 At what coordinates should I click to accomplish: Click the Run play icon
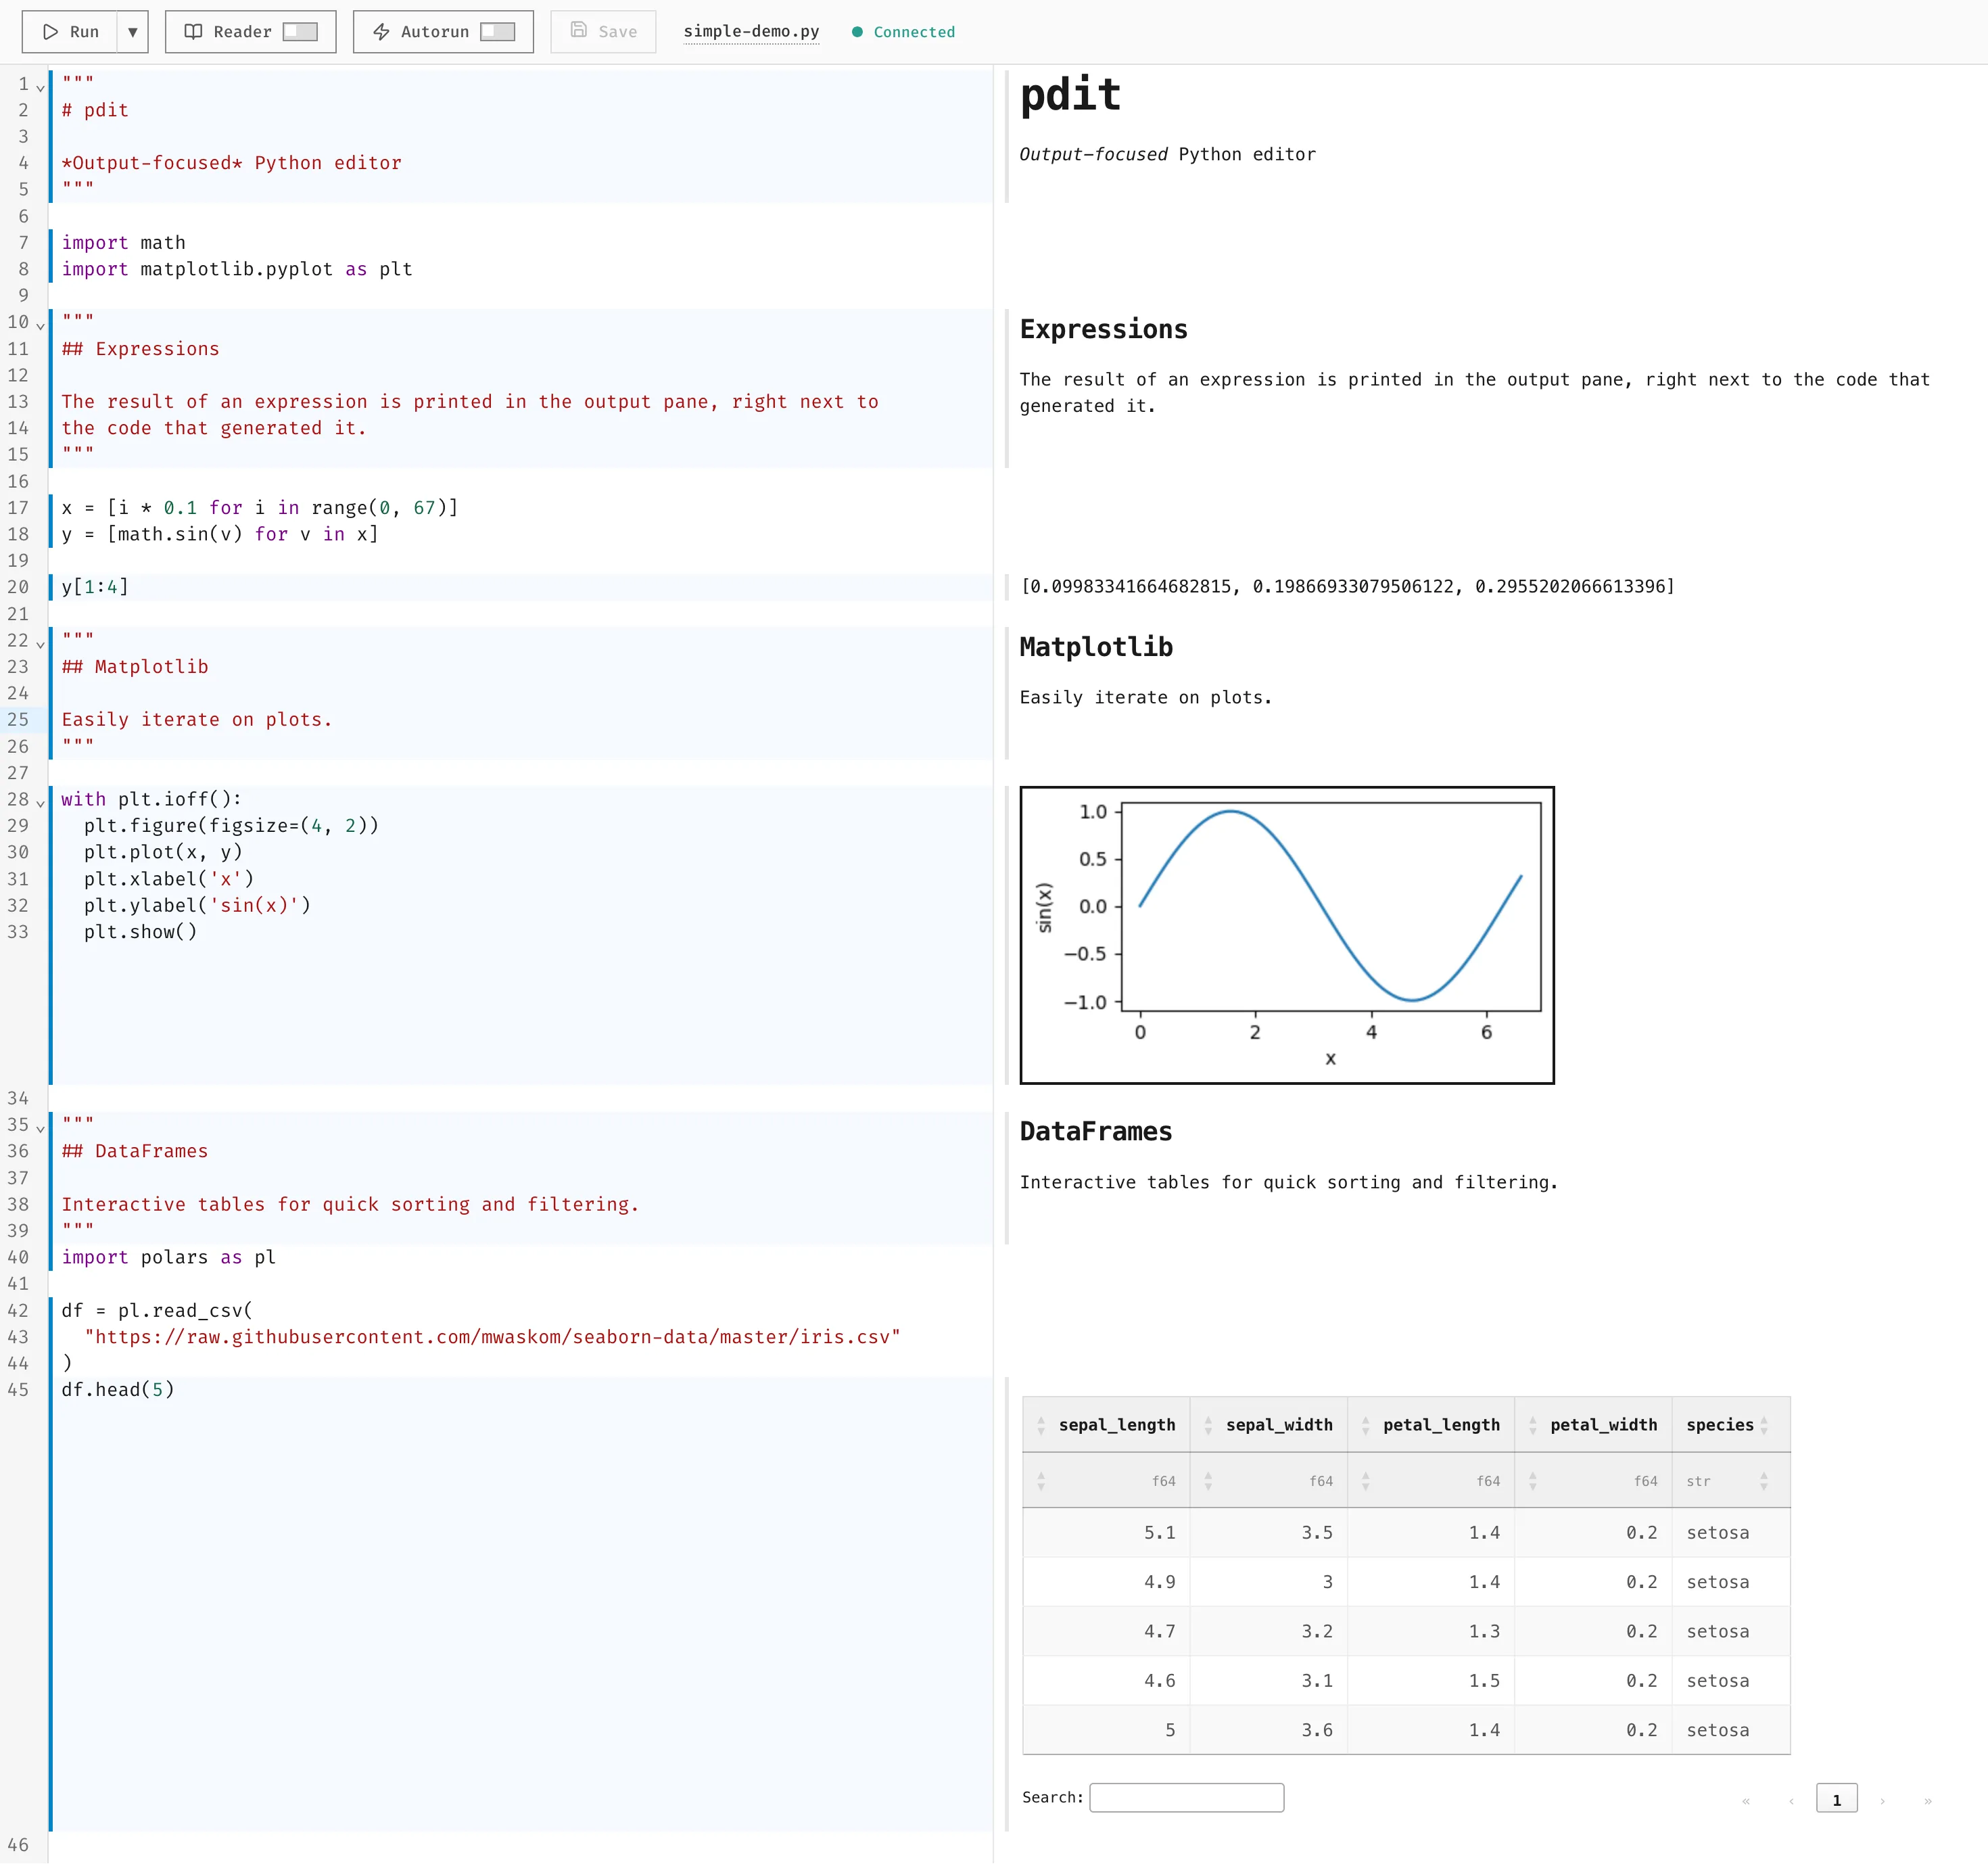(x=51, y=32)
